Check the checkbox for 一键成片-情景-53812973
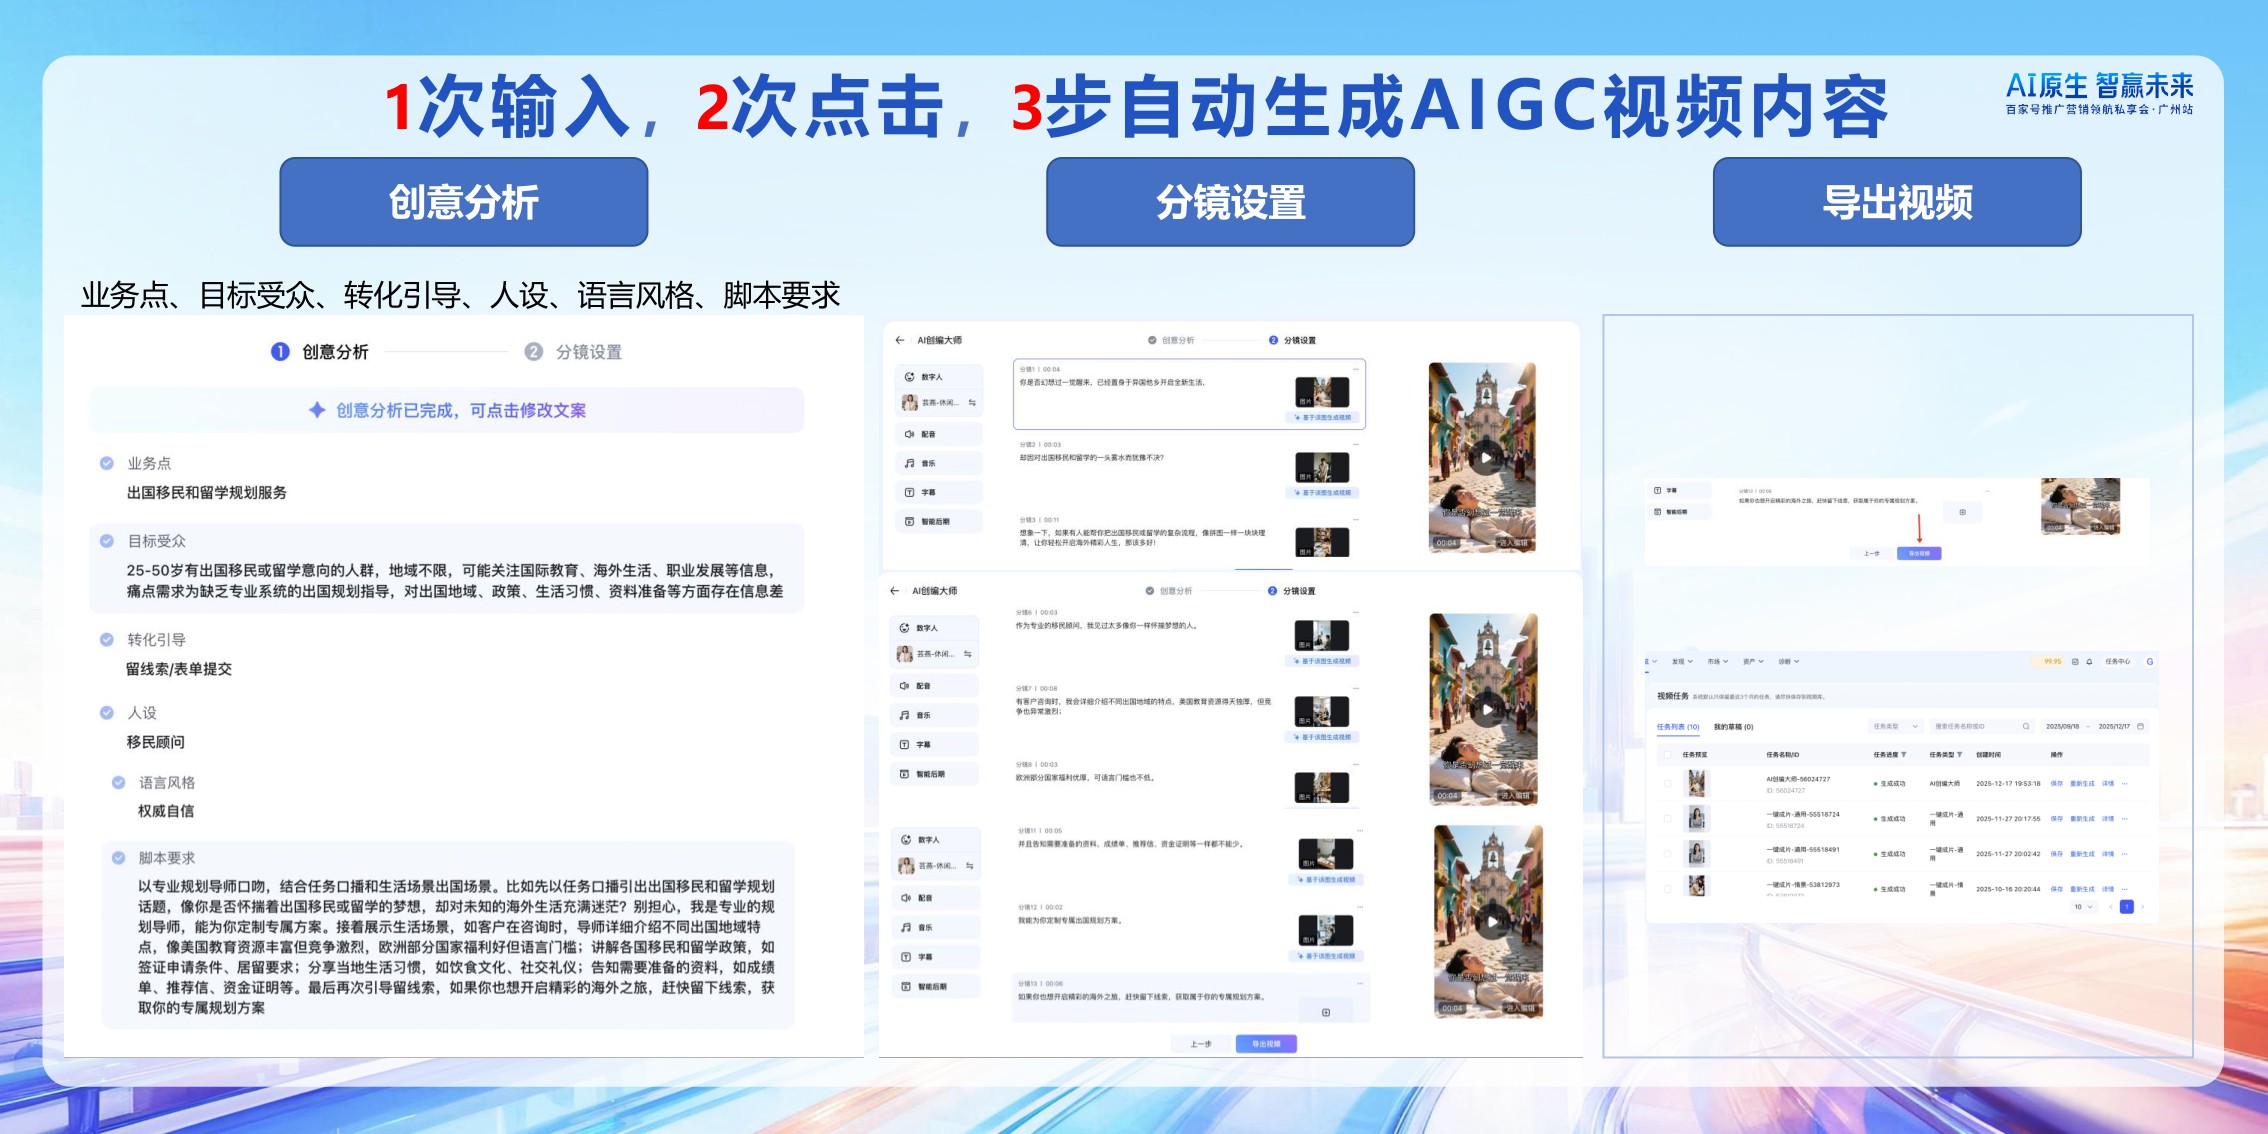Screen dimensions: 2268x1134 click(1668, 889)
